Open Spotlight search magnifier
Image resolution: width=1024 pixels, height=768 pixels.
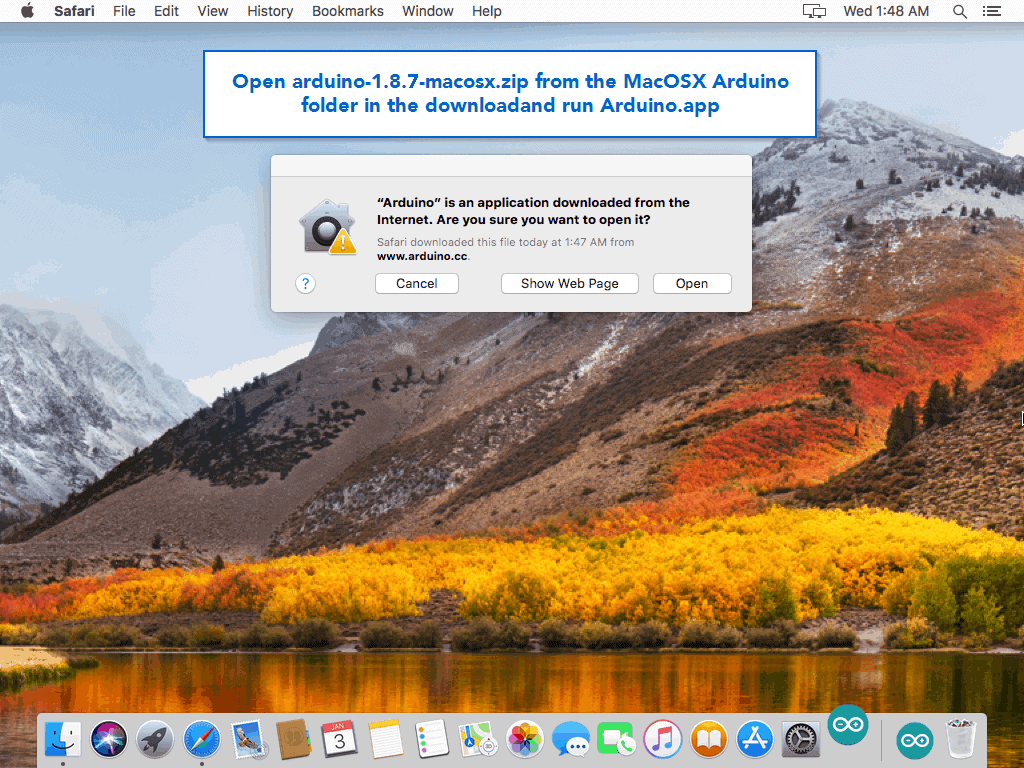tap(959, 11)
